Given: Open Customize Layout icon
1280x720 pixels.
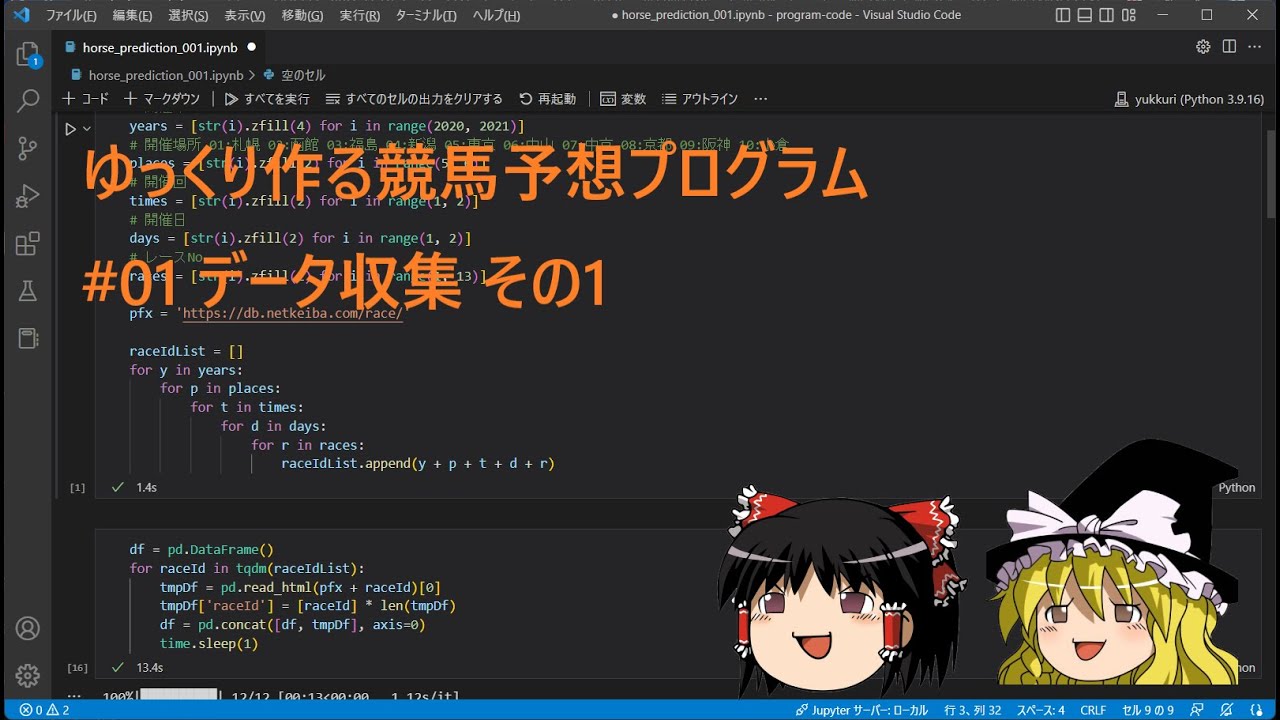Looking at the screenshot, I should pos(1129,15).
